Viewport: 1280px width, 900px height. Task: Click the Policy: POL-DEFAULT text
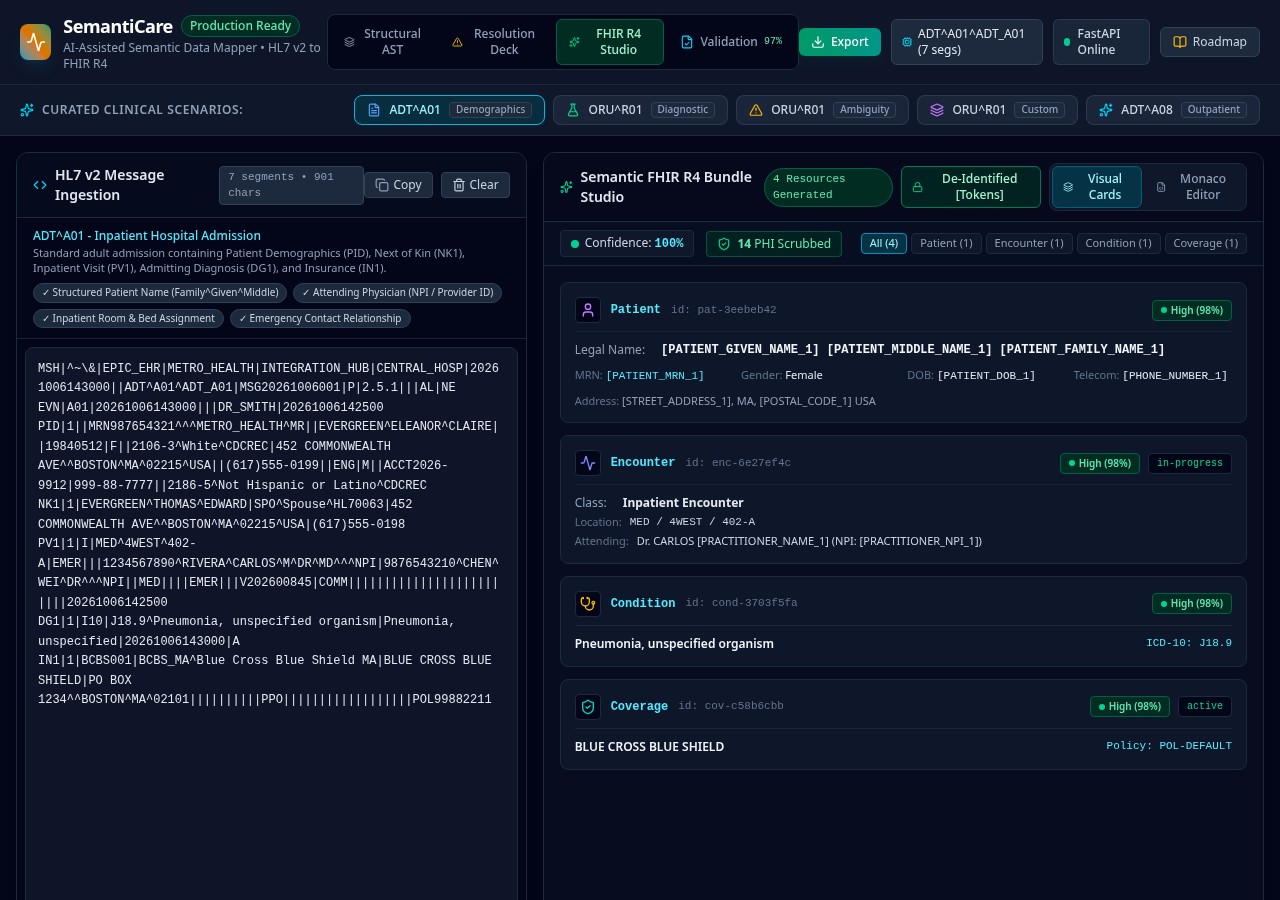pyautogui.click(x=1169, y=746)
